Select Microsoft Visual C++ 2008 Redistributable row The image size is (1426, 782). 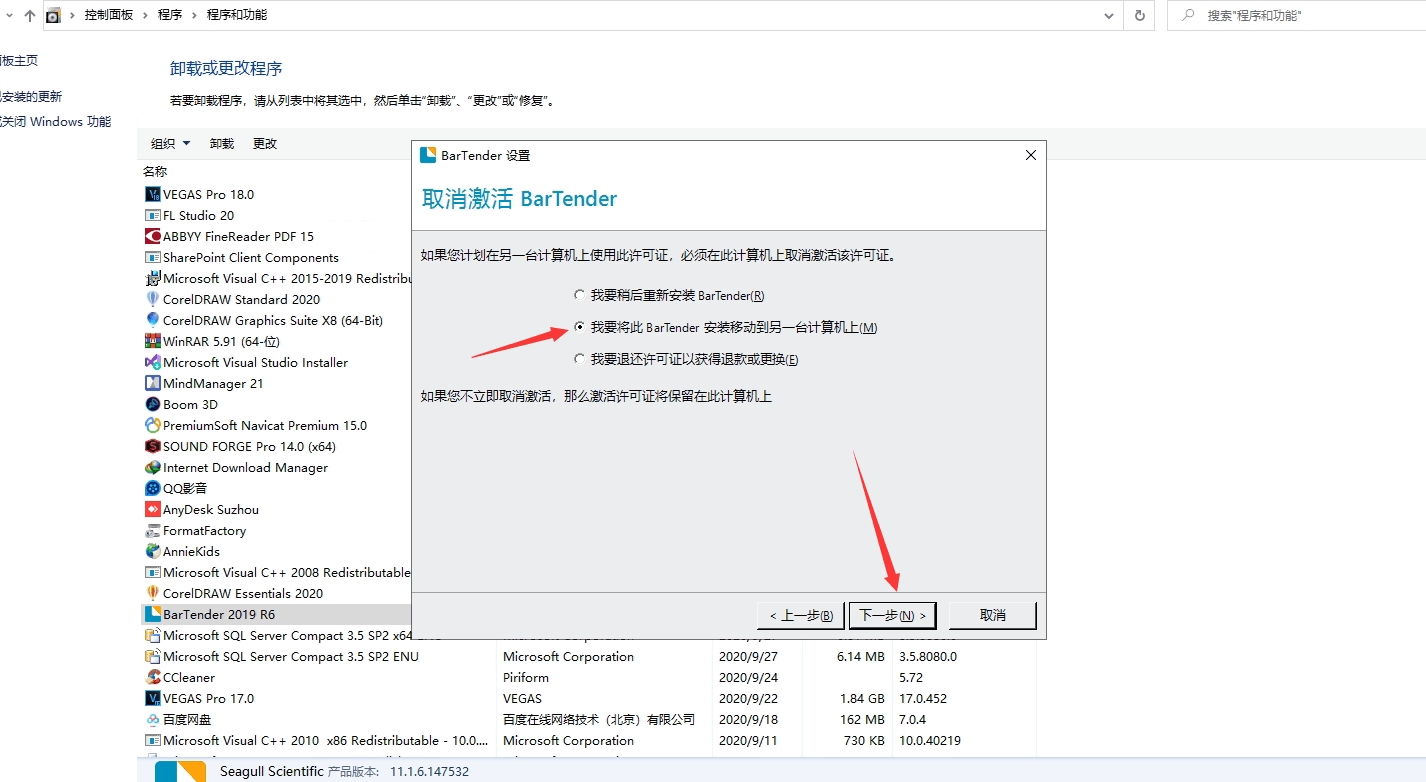(277, 572)
